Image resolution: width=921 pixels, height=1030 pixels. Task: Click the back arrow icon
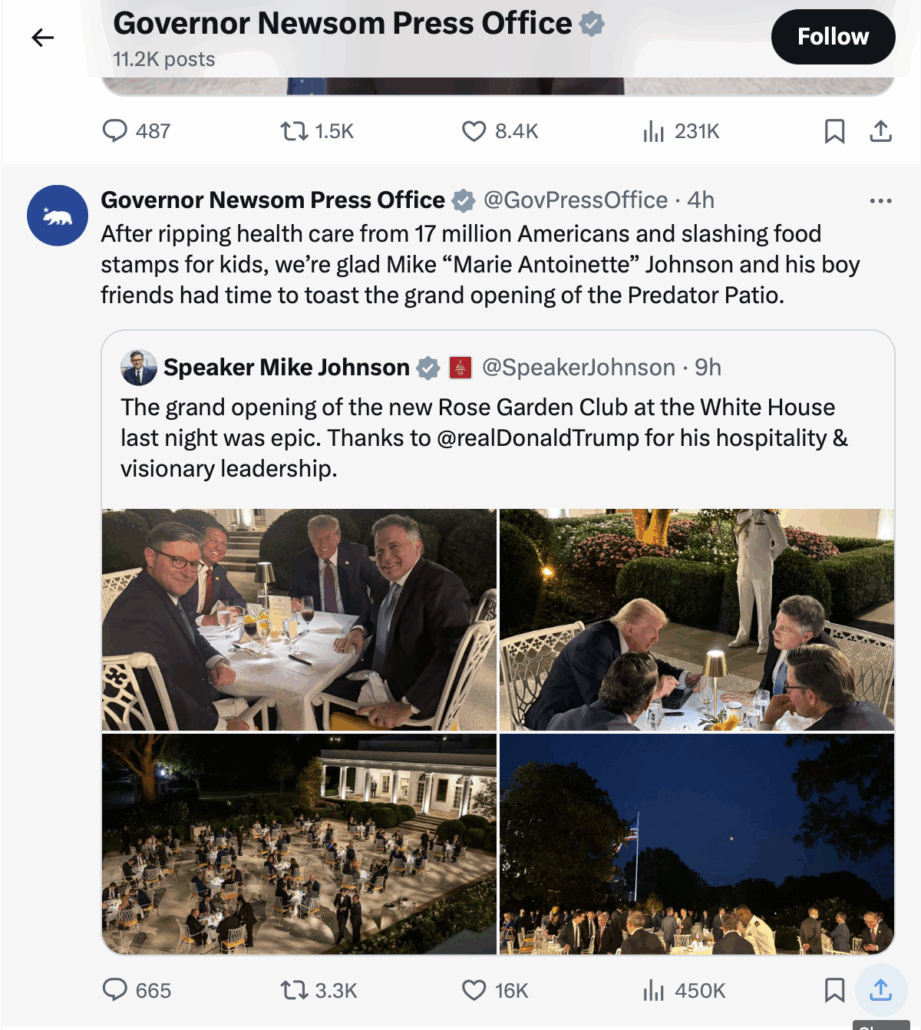42,38
